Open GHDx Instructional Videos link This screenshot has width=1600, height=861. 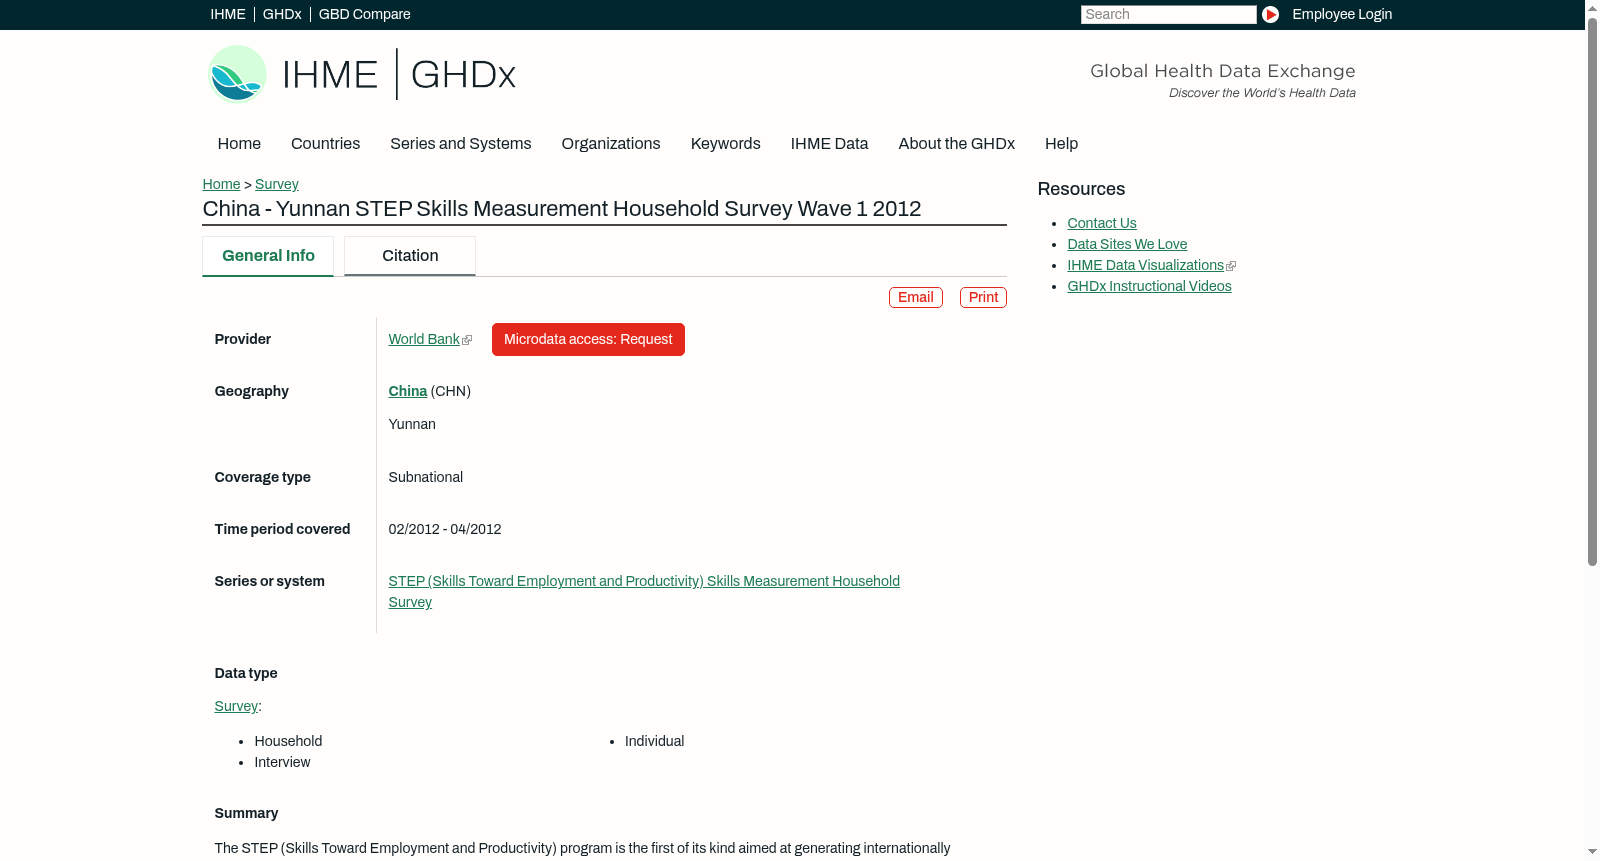(x=1149, y=287)
